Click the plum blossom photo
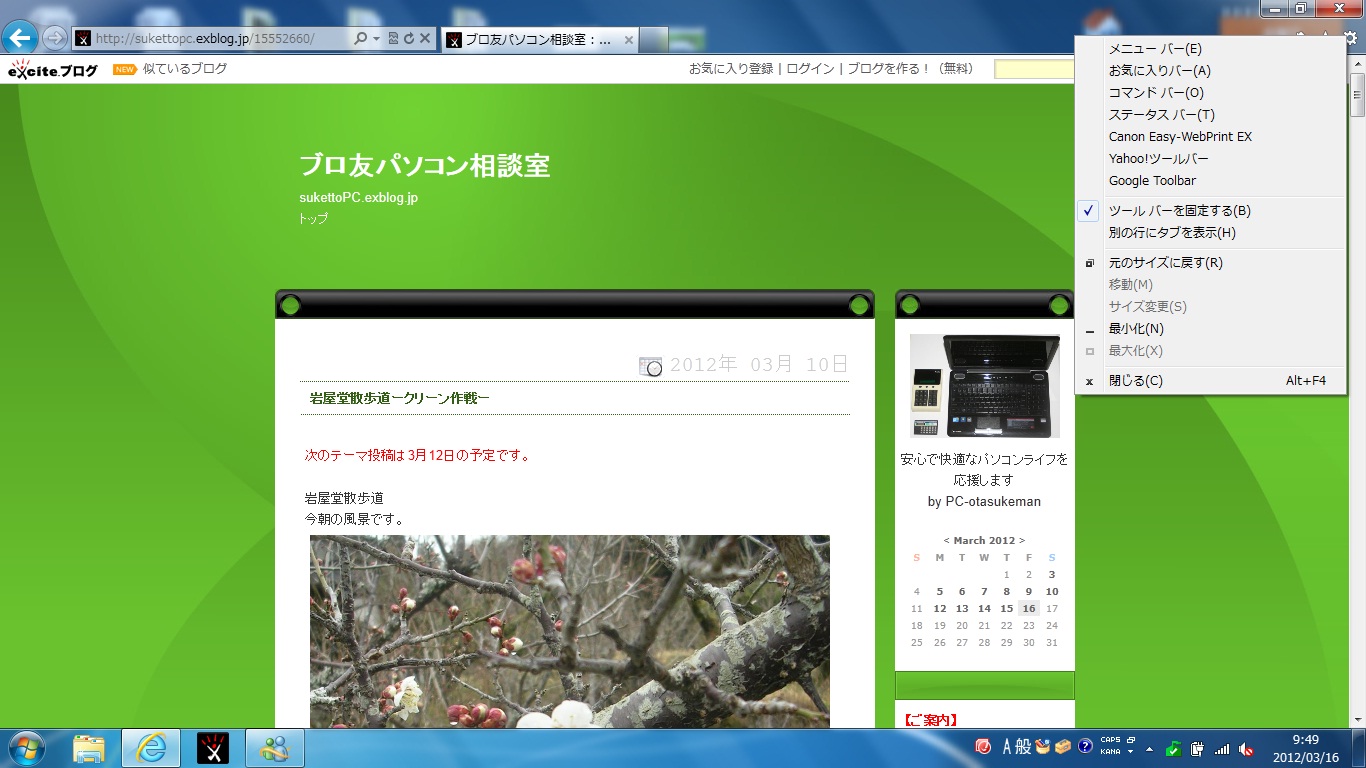This screenshot has width=1366, height=768. pos(570,632)
